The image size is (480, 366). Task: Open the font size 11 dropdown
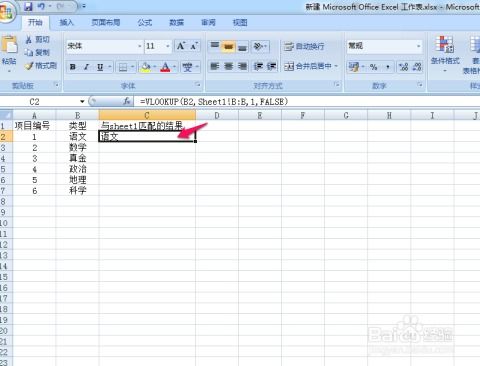tap(168, 46)
